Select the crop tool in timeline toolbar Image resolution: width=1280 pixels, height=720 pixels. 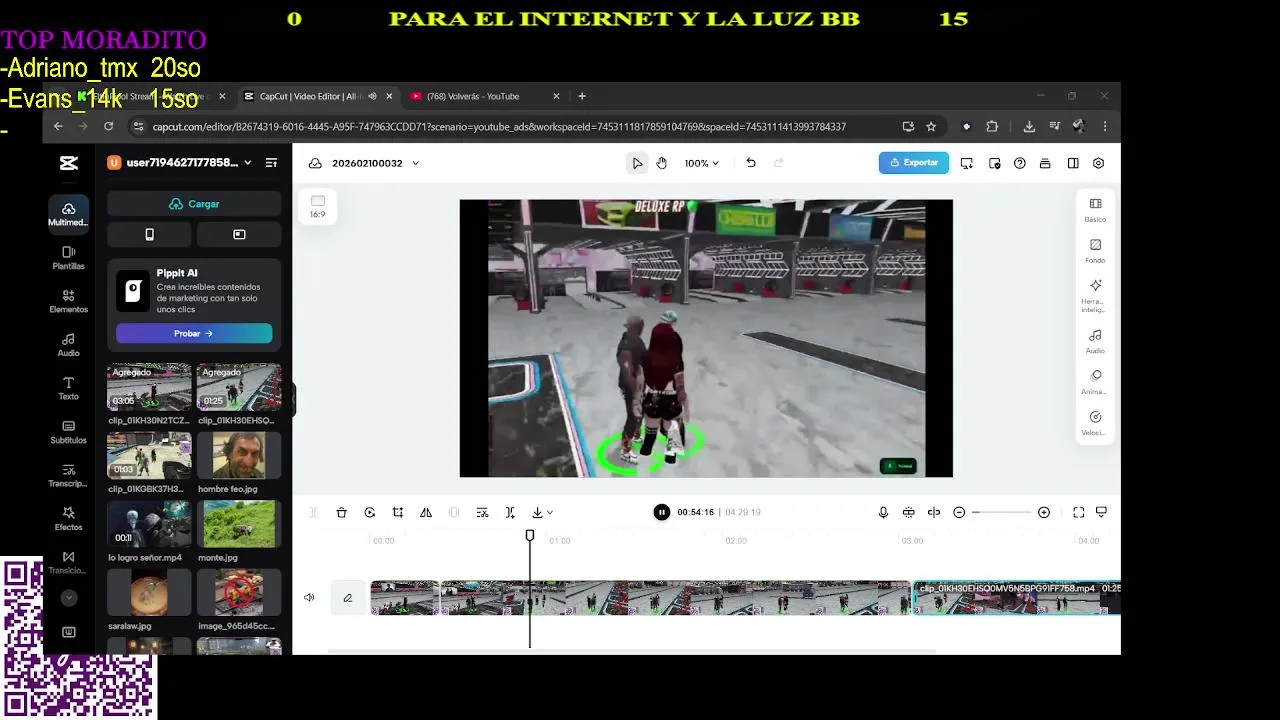tap(398, 513)
